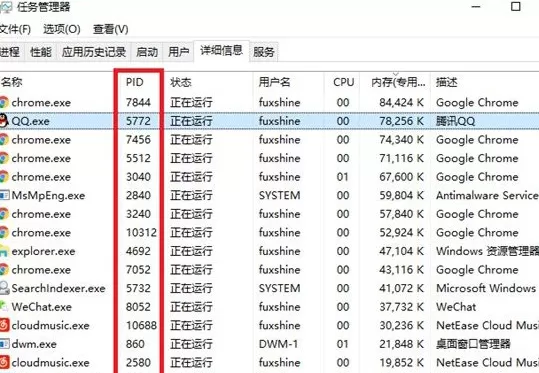Image resolution: width=539 pixels, height=373 pixels.
Task: Click the chrome icon for PID 10312
Action: (x=4, y=232)
